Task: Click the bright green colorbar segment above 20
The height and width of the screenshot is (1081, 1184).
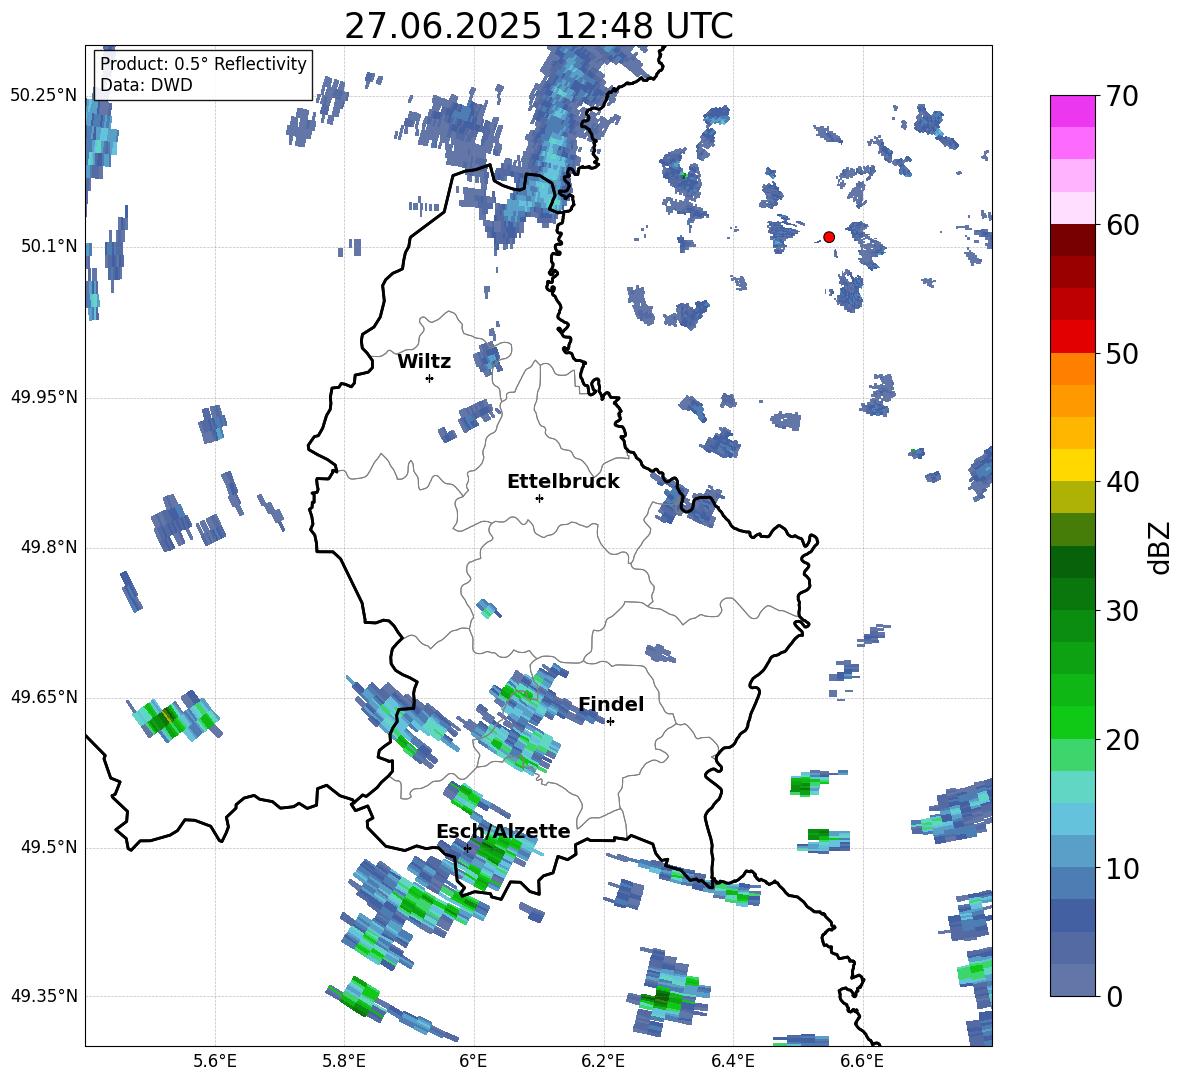Action: click(x=1072, y=722)
